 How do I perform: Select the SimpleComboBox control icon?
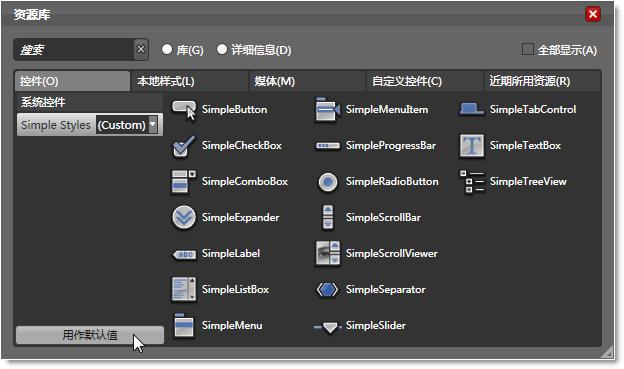click(183, 182)
